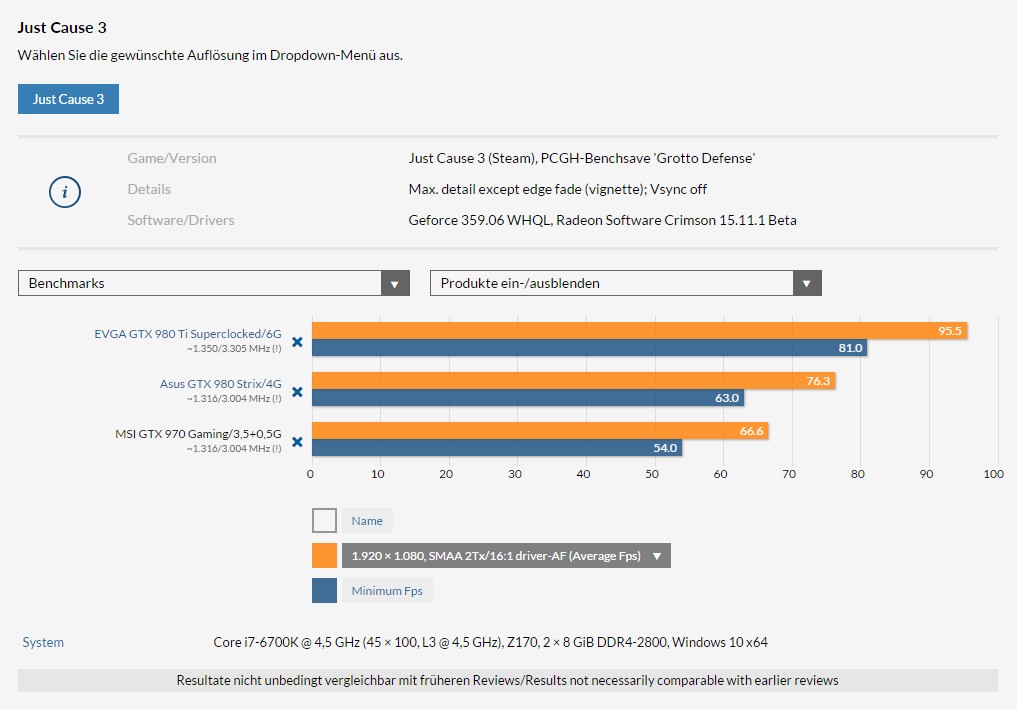Toggle the empty Name legend box

click(324, 520)
